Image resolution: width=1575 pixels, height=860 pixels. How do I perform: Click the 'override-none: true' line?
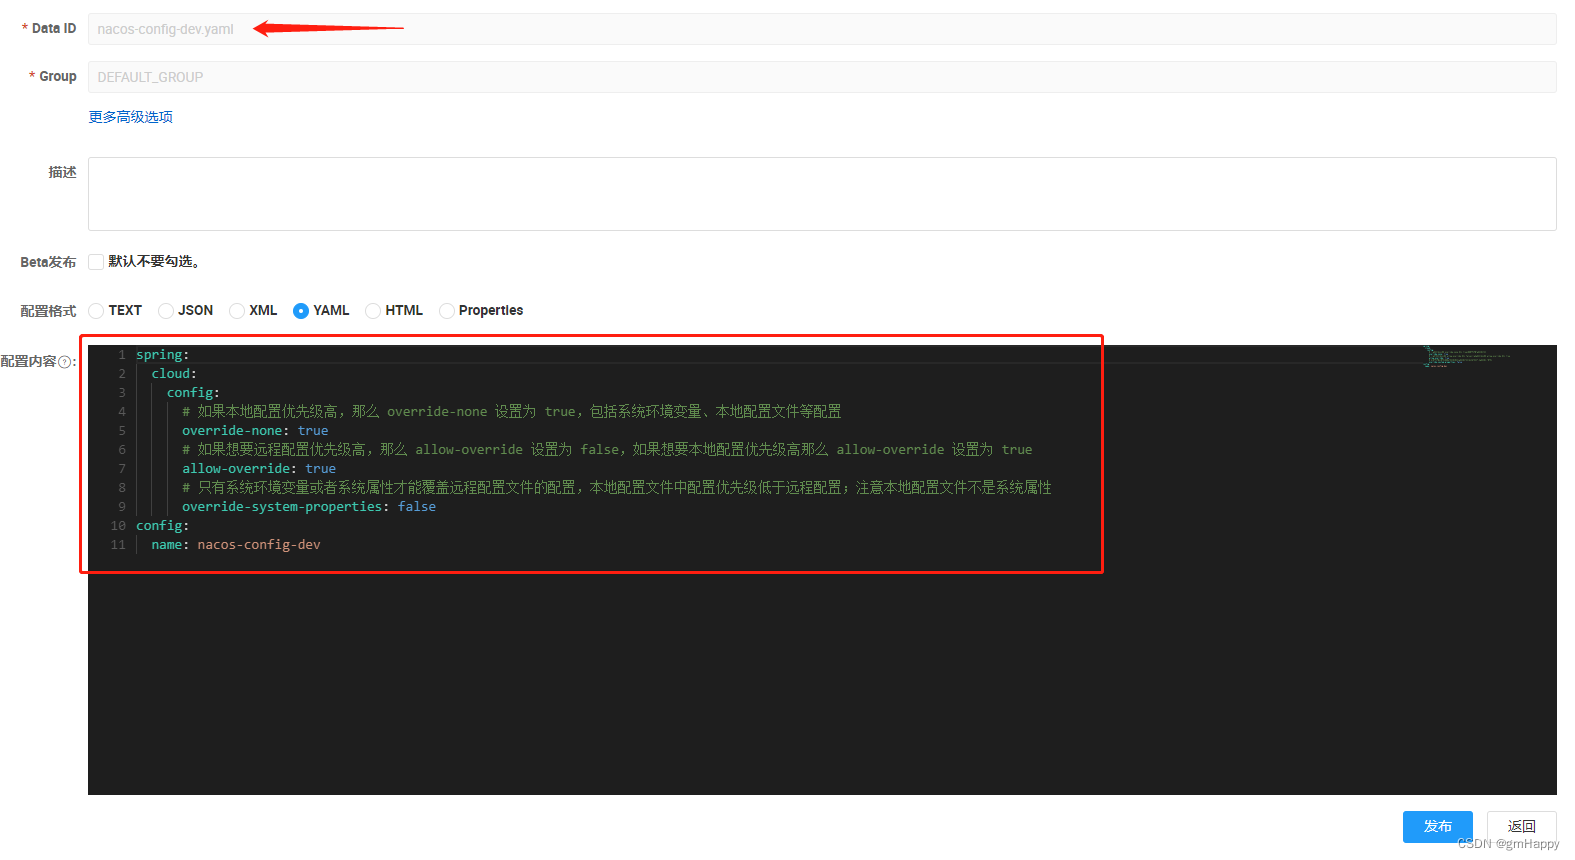(x=255, y=431)
